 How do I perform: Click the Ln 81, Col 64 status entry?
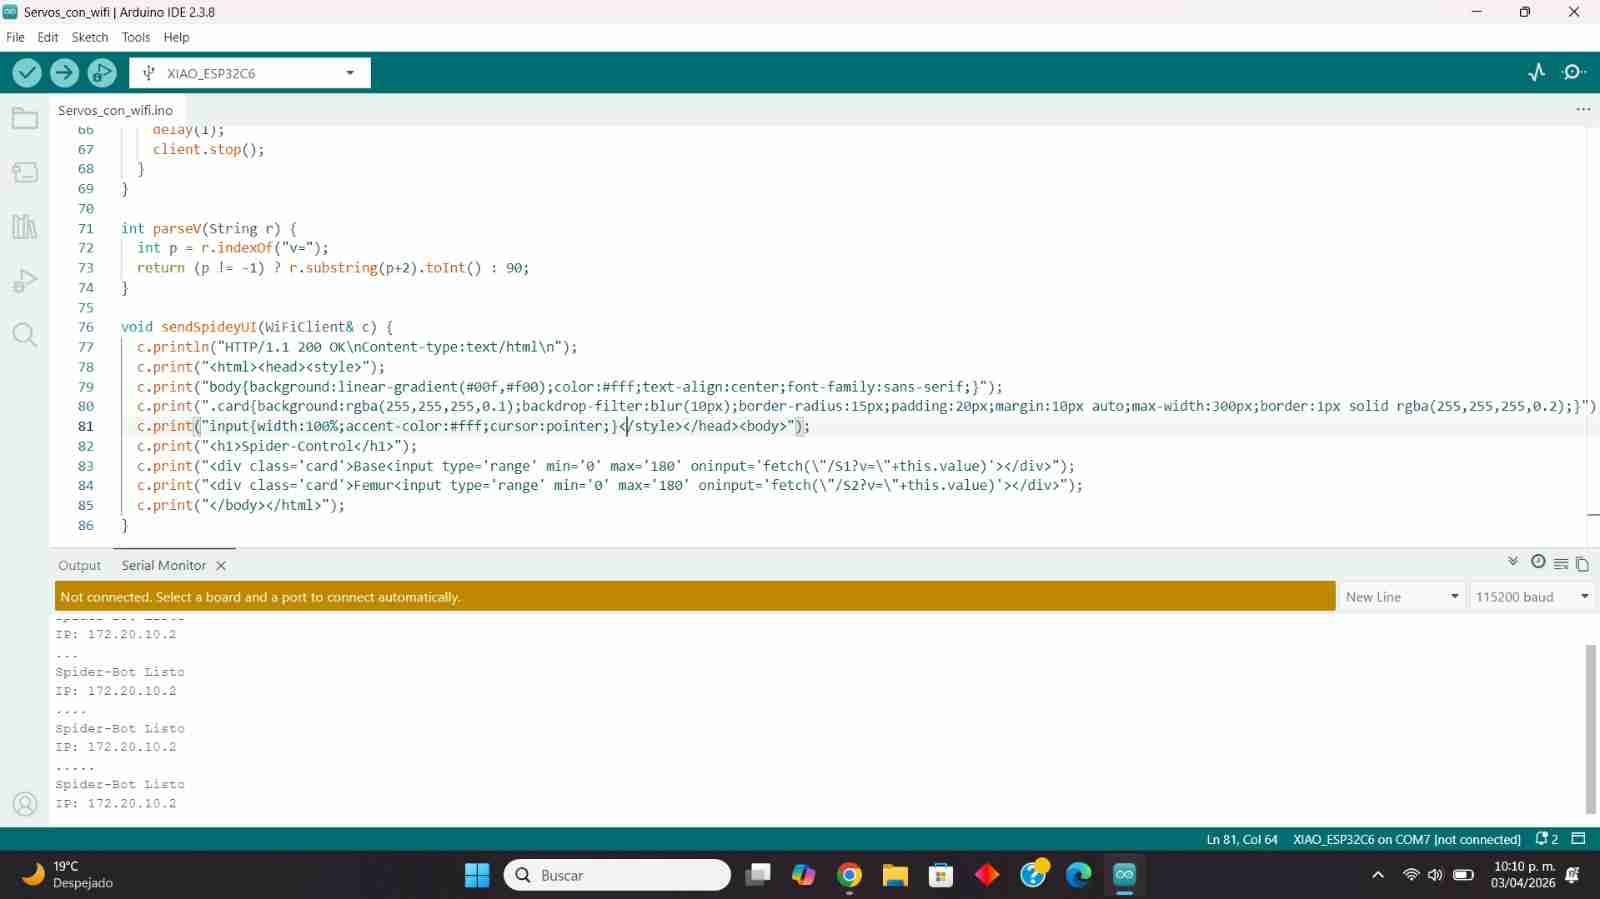1242,840
